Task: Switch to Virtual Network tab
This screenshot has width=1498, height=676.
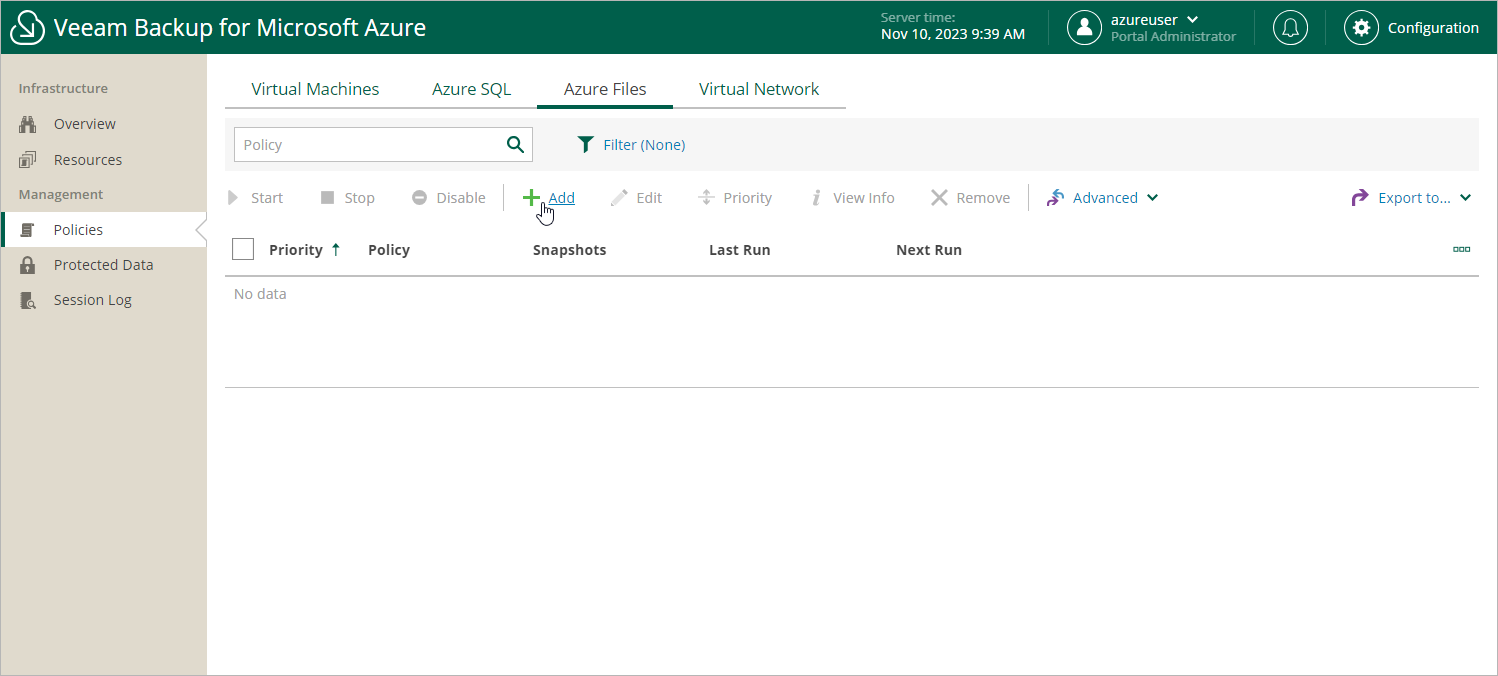Action: tap(759, 89)
